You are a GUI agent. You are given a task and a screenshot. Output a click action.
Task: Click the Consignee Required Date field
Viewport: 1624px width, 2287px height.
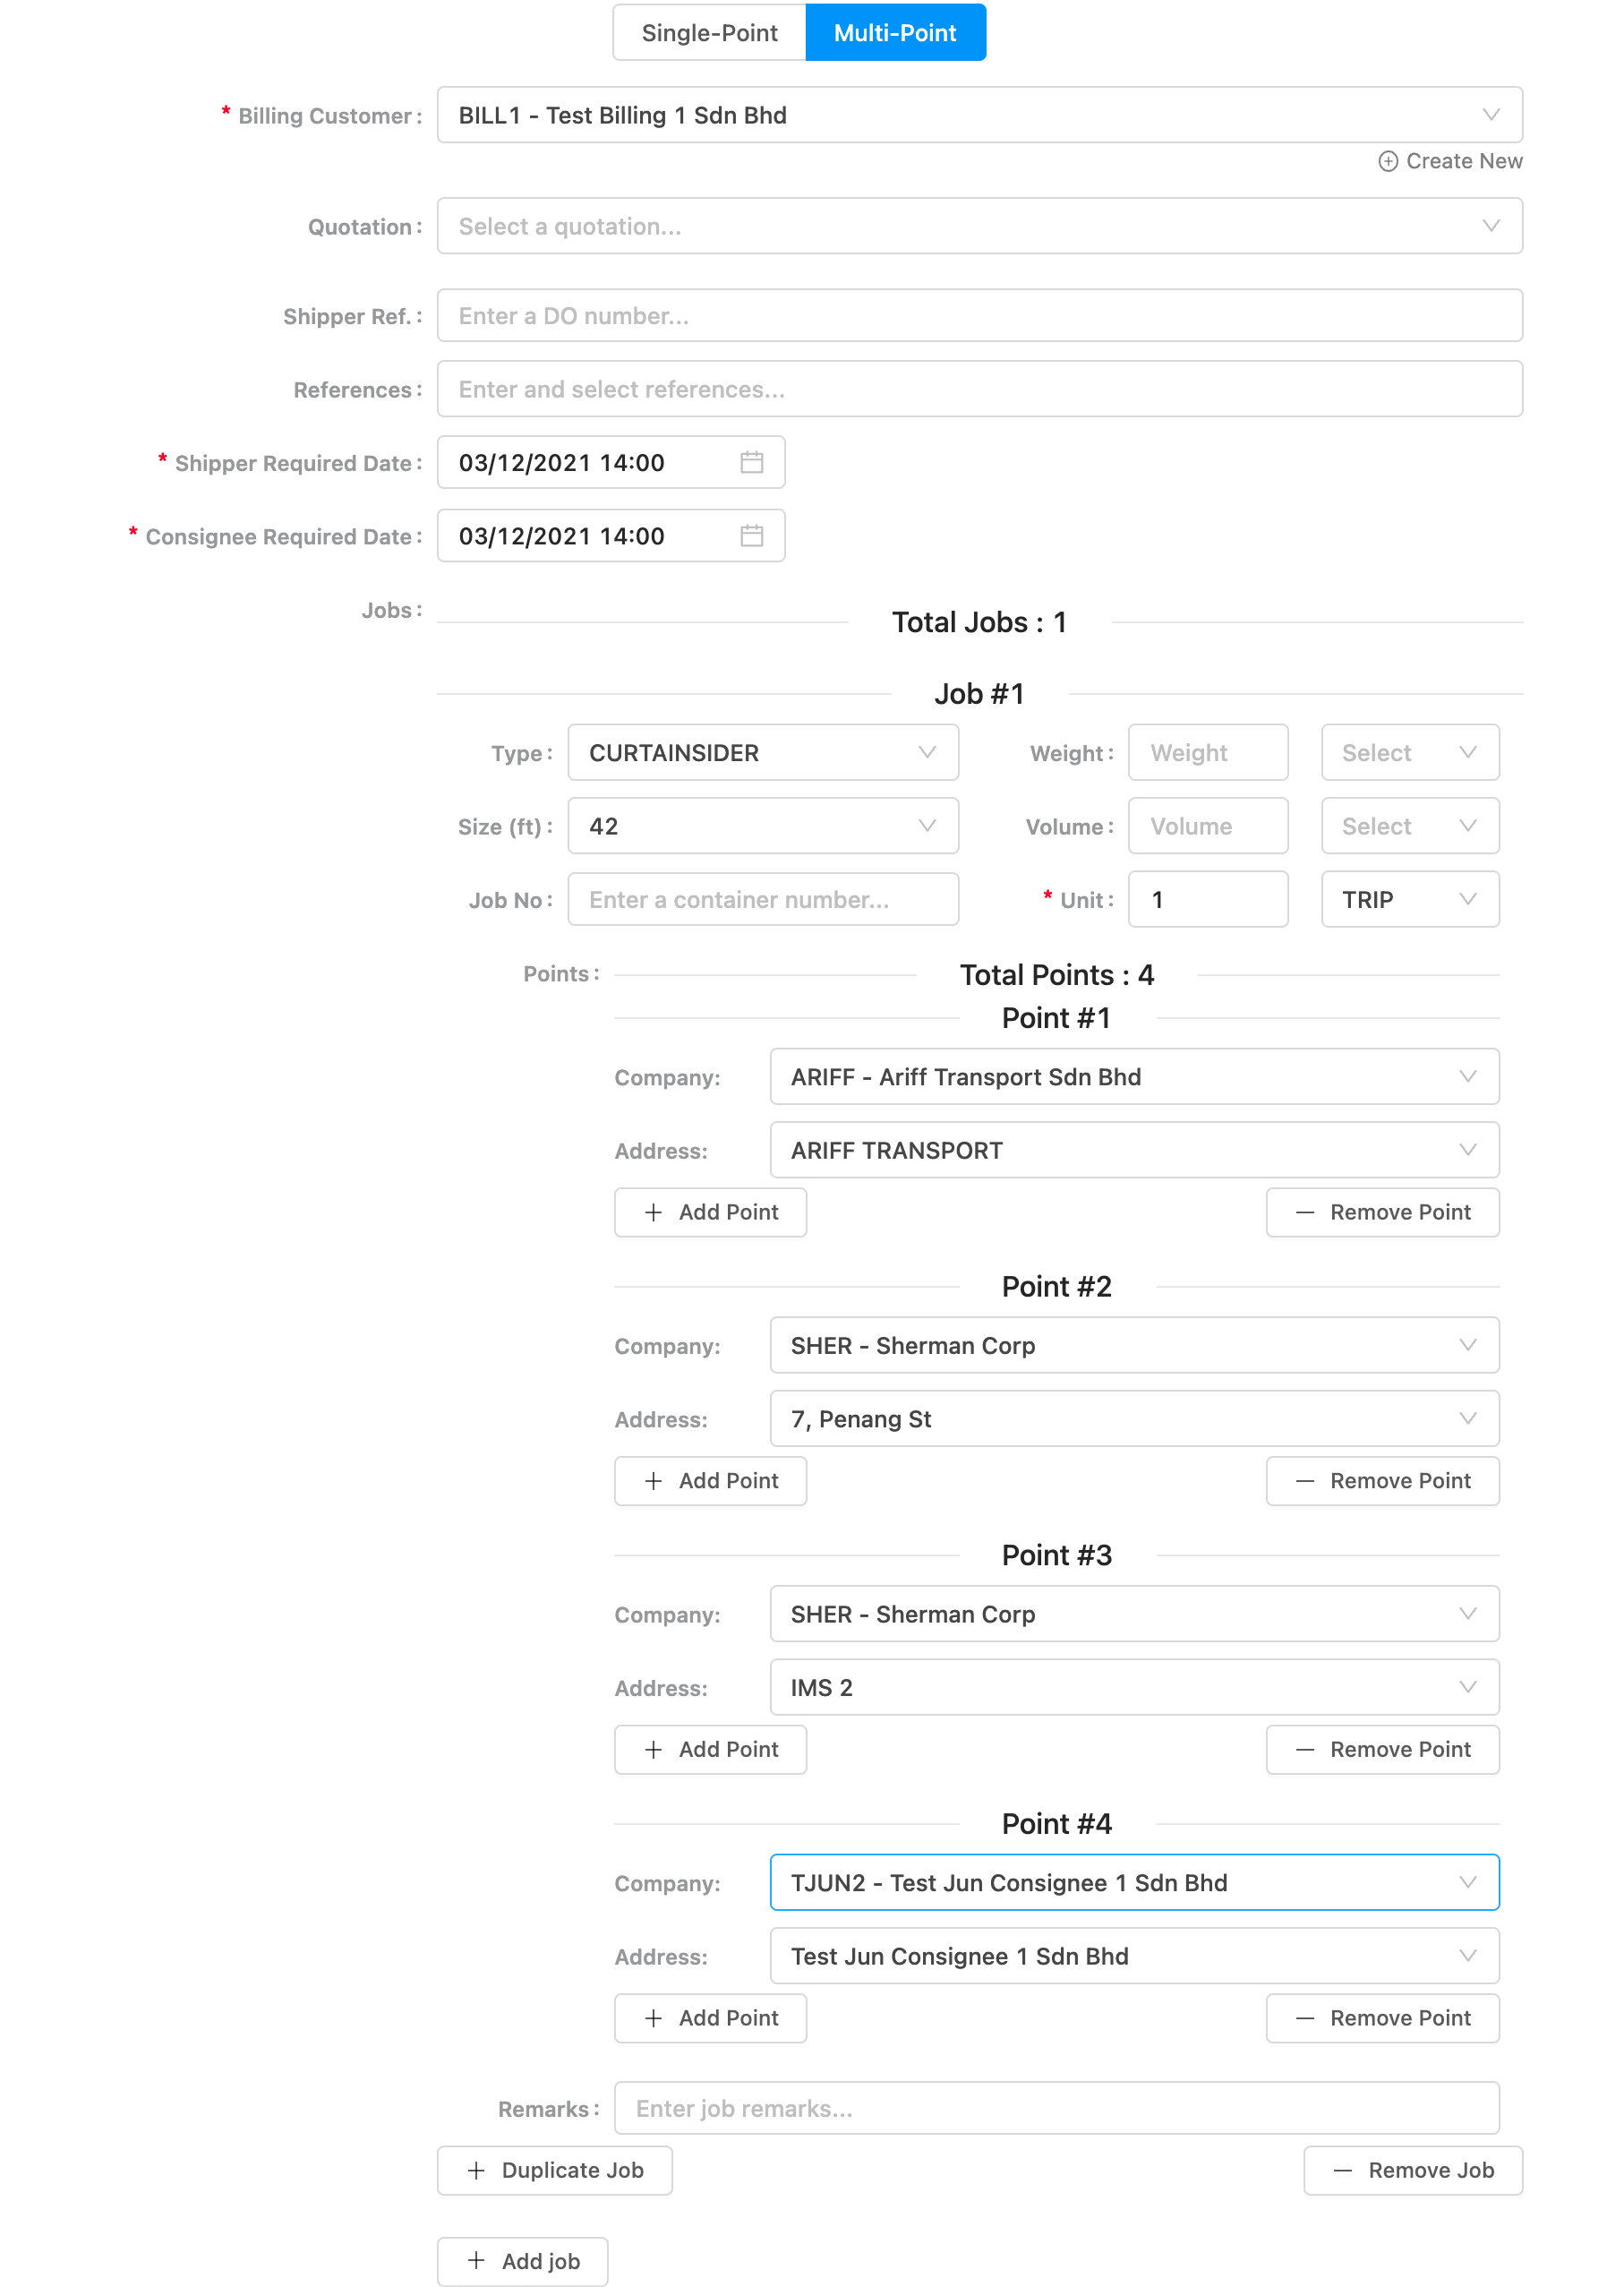(x=610, y=536)
